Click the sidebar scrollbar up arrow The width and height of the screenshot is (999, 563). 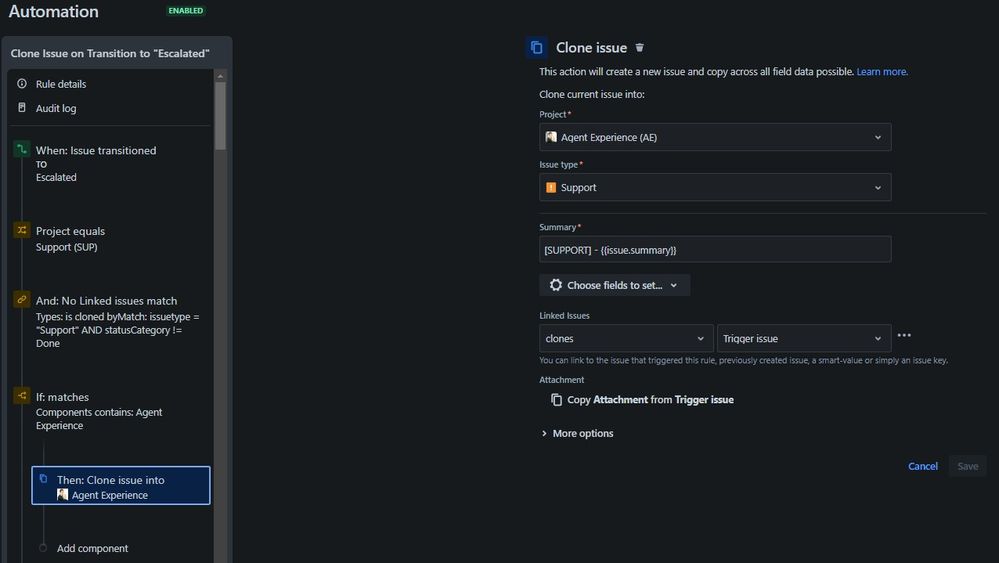220,76
